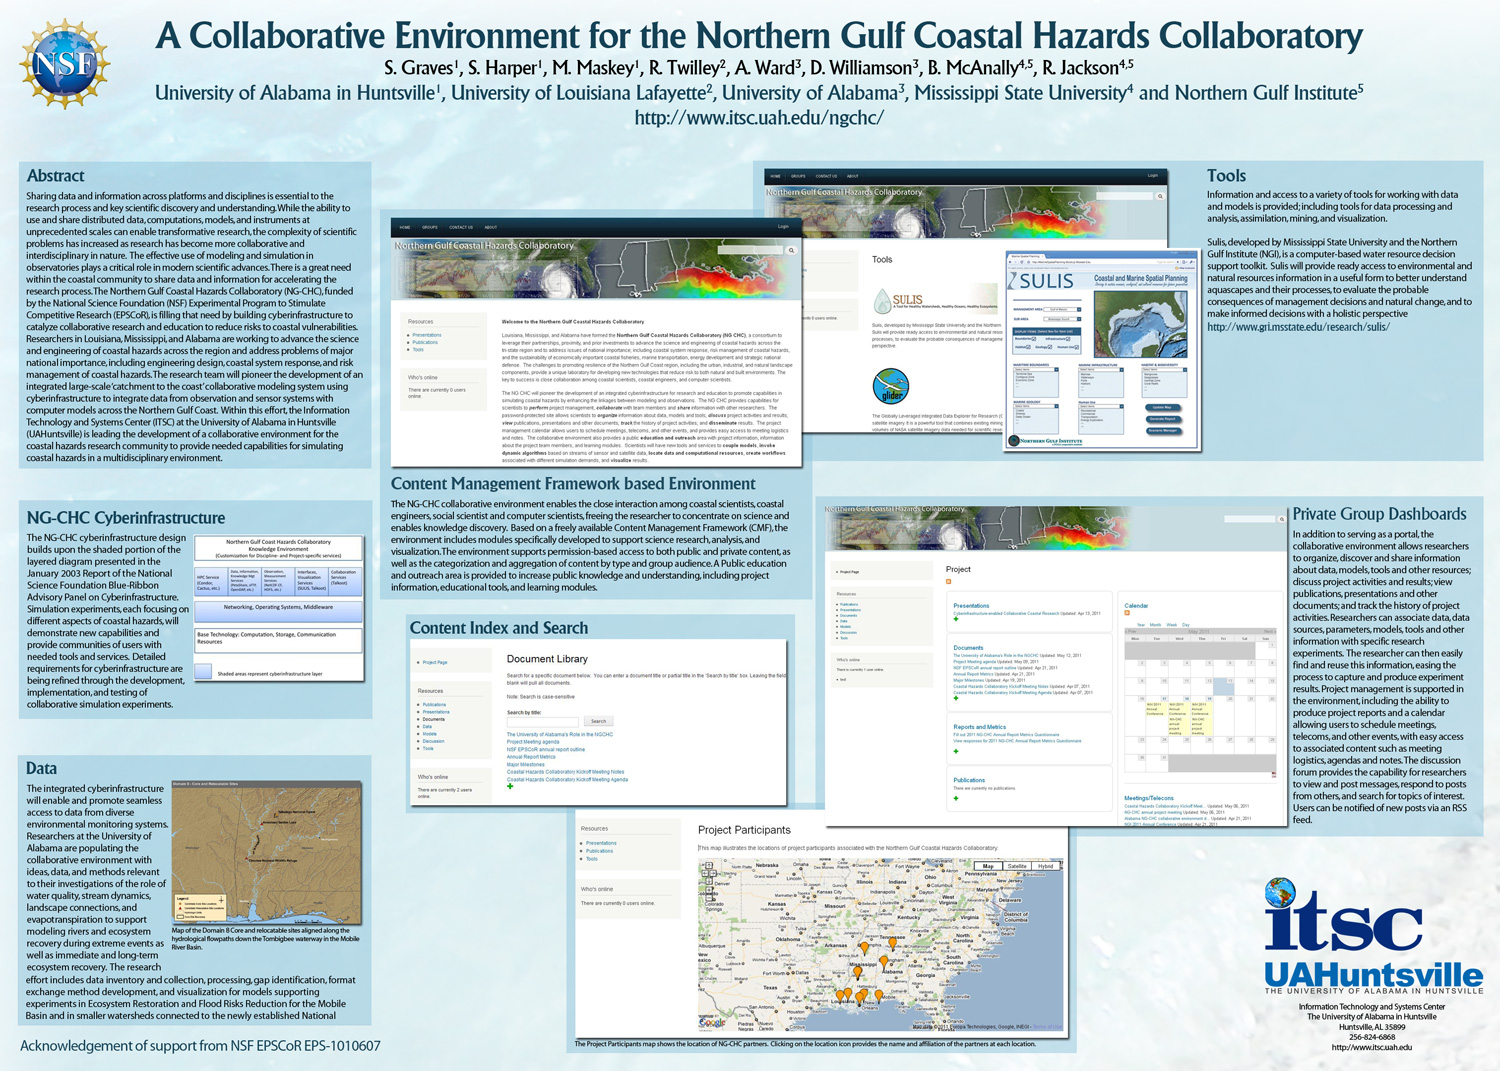
Task: Toggle Boundaries checkbox in SULIS panel
Action: (x=1034, y=339)
